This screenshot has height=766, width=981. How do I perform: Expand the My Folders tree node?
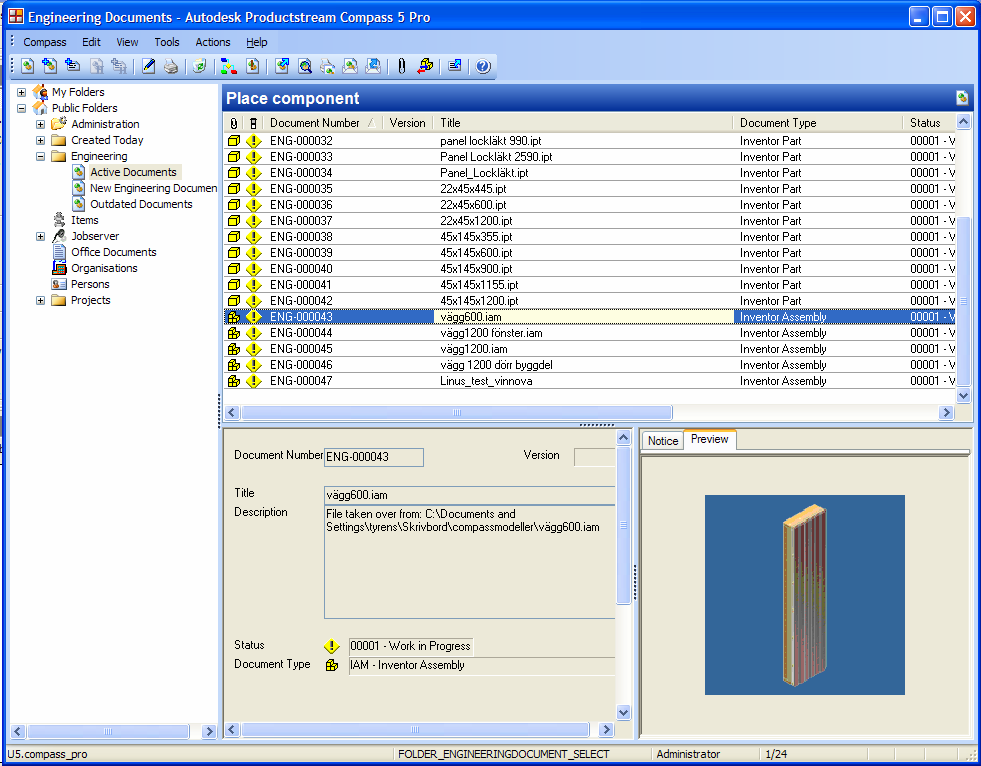pos(21,92)
